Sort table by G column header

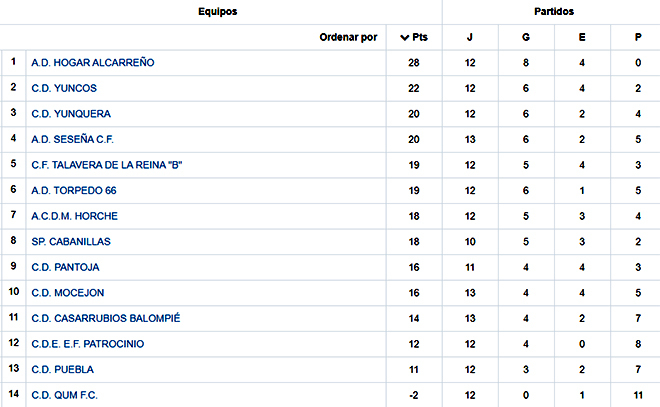[526, 37]
